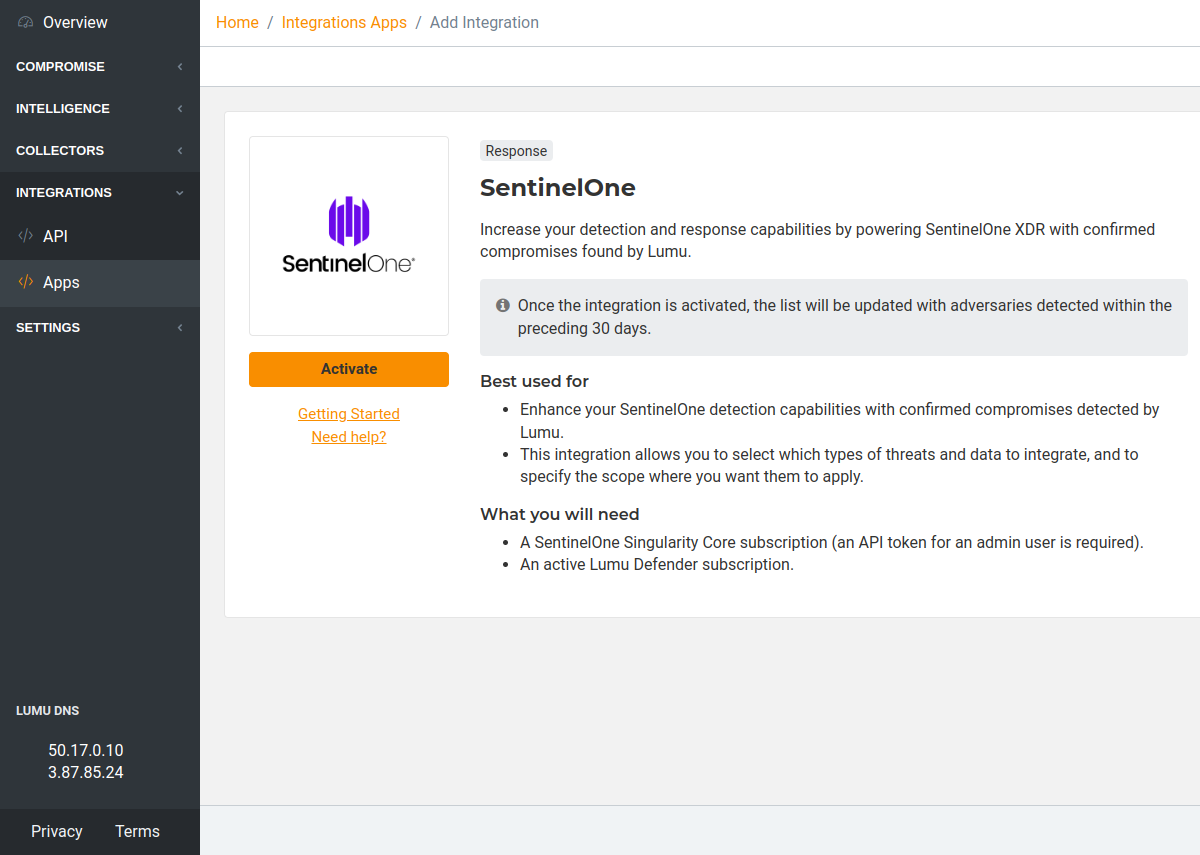Open the Getting Started link
This screenshot has width=1200, height=855.
(x=348, y=414)
